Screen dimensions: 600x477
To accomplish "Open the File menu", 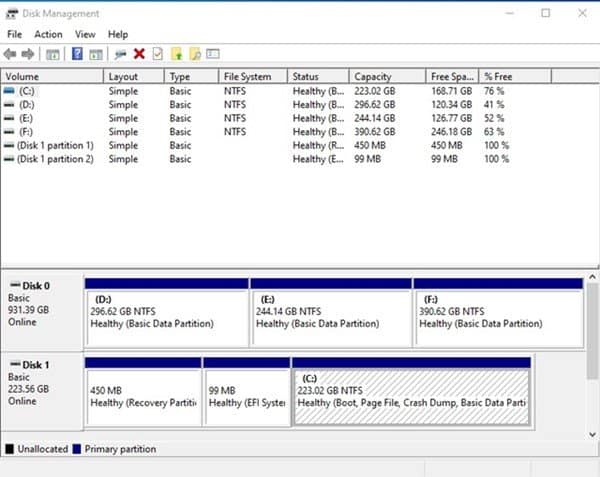I will point(15,34).
